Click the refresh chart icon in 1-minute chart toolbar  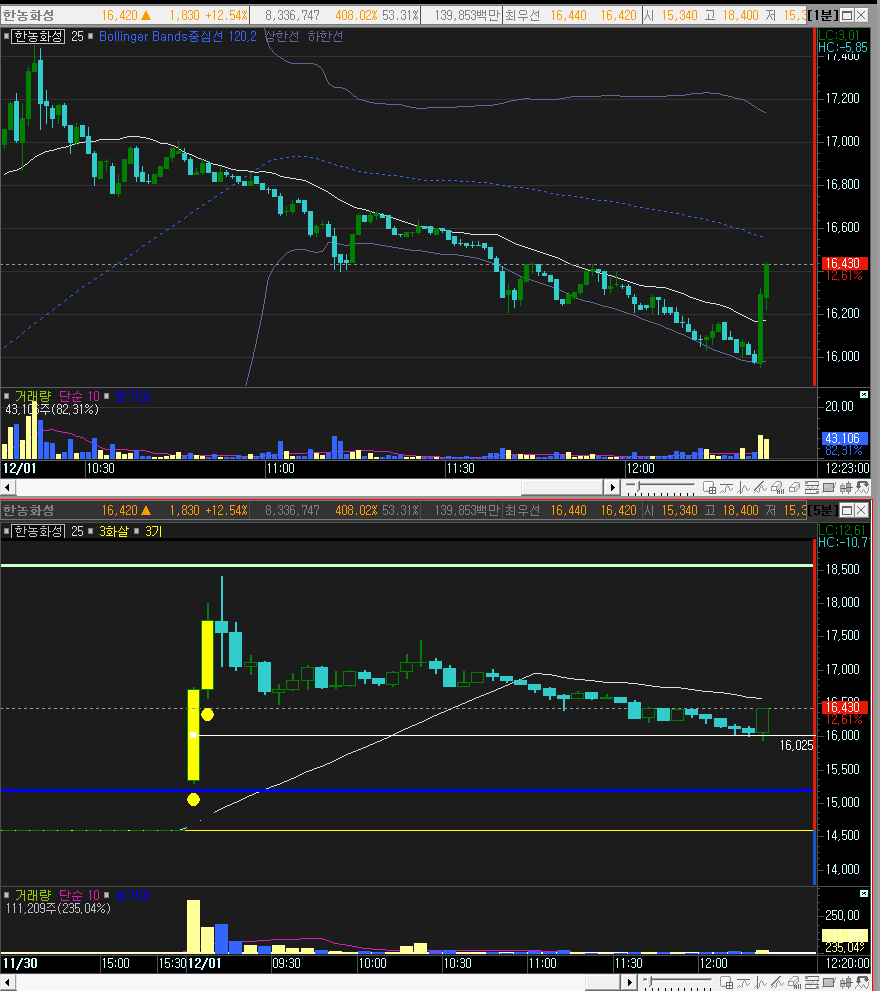[863, 487]
